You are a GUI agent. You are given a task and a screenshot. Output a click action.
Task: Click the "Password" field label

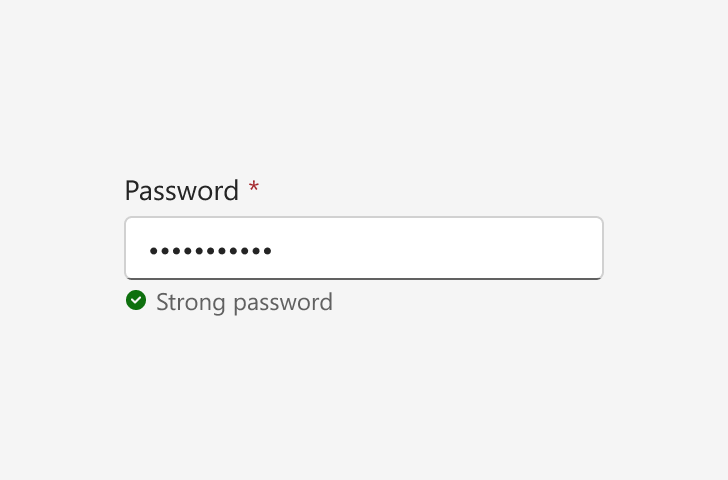pyautogui.click(x=182, y=191)
